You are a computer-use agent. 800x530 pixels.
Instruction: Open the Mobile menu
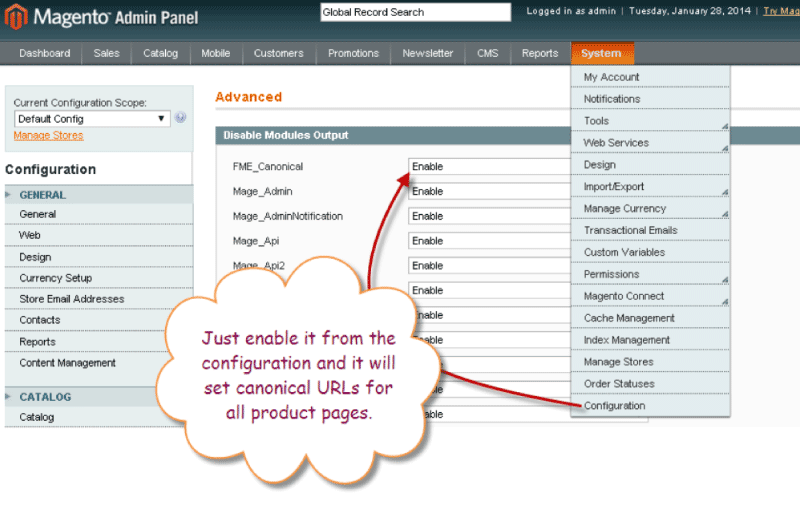pyautogui.click(x=215, y=53)
